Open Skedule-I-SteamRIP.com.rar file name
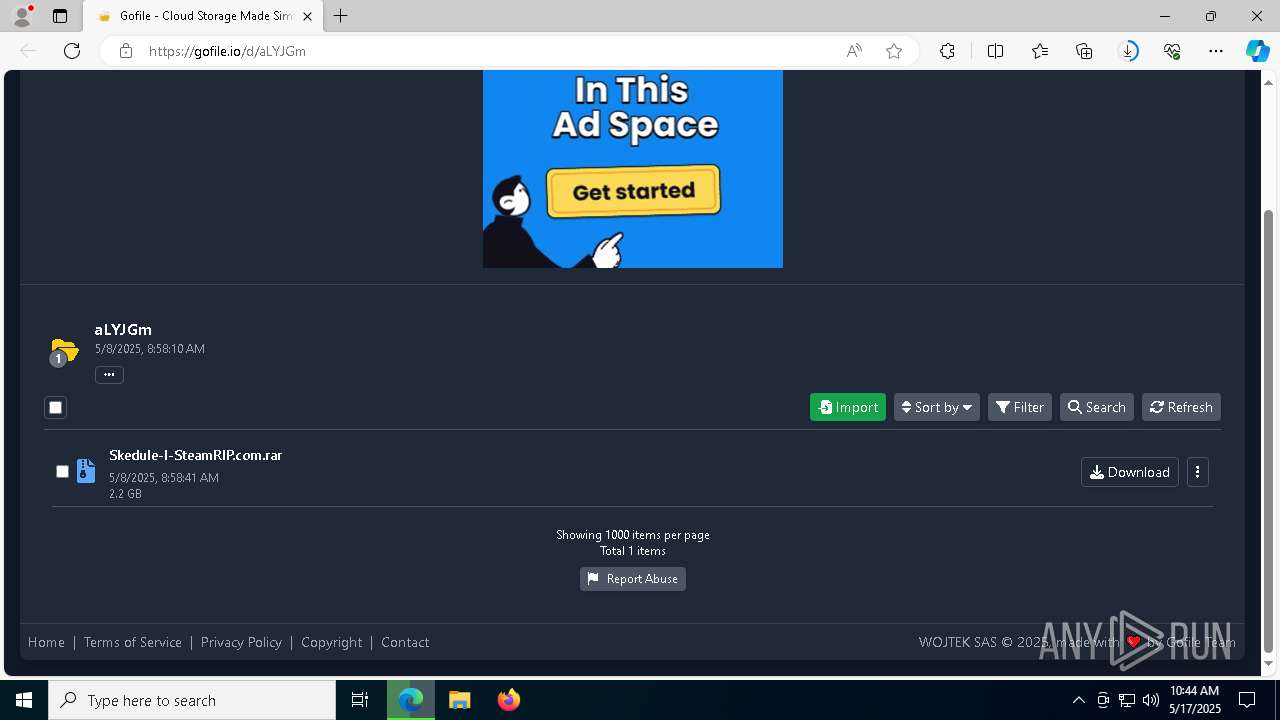The width and height of the screenshot is (1280, 720). point(196,455)
